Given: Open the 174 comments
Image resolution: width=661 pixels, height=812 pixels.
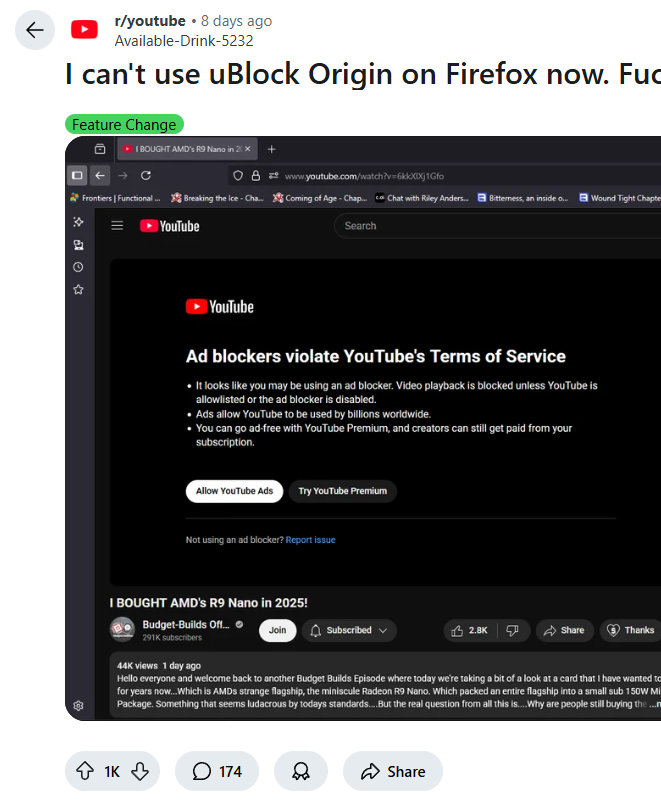Looking at the screenshot, I should (x=217, y=771).
